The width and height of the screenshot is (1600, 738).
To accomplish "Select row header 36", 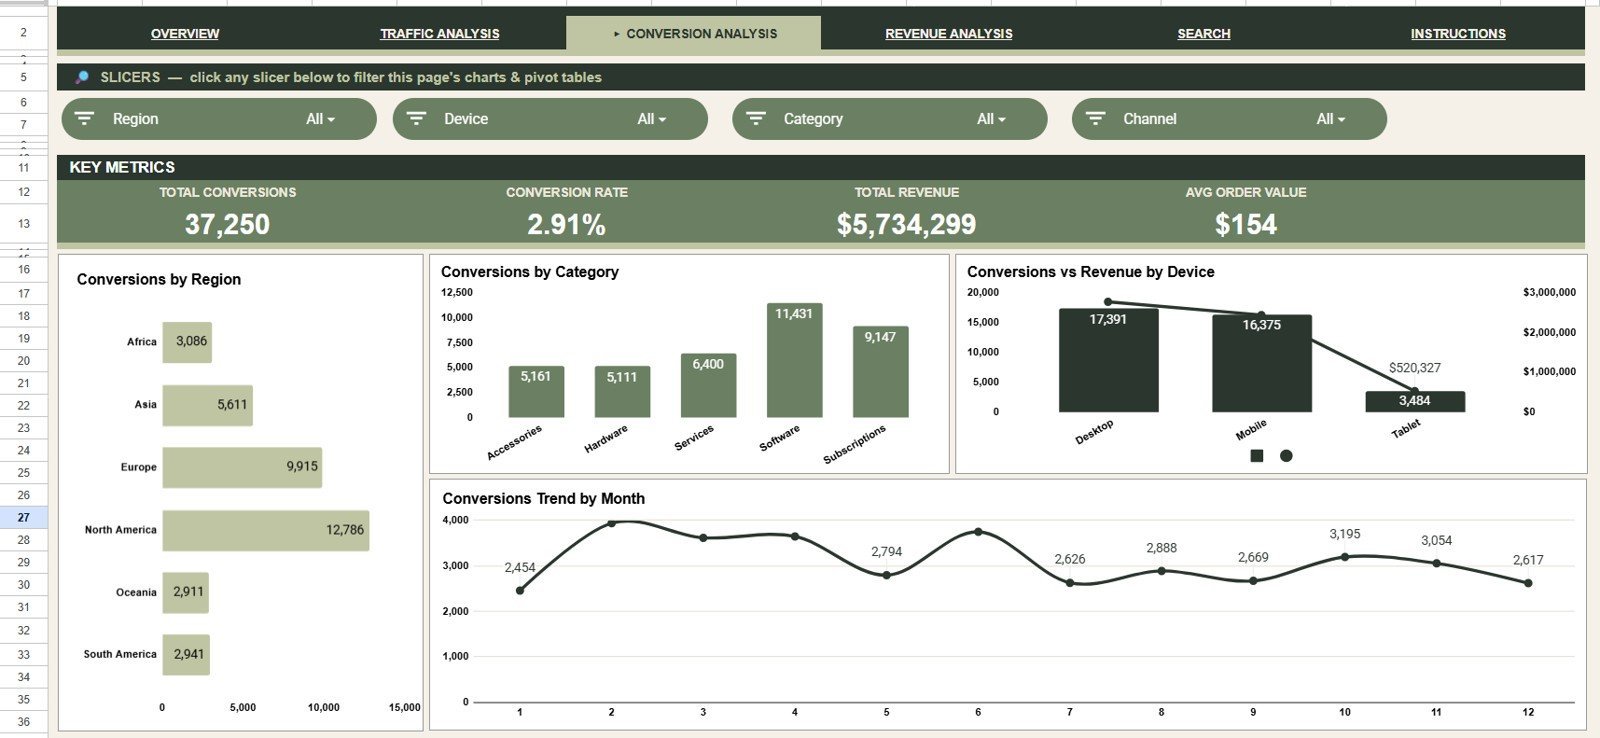I will pos(24,722).
